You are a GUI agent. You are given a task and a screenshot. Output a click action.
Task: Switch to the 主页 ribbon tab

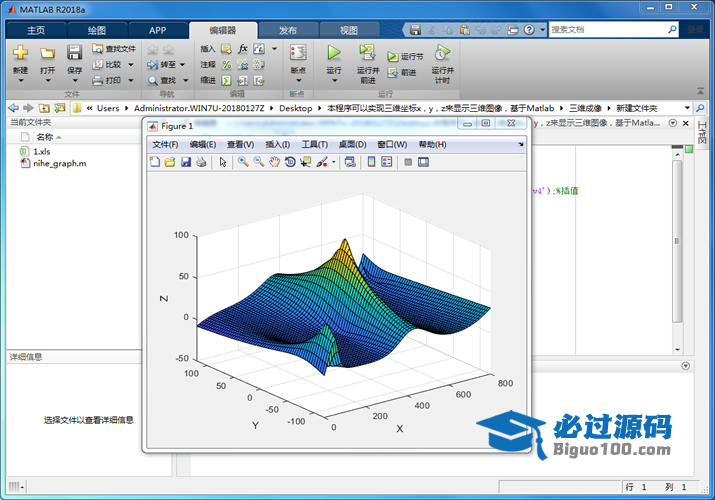point(36,30)
